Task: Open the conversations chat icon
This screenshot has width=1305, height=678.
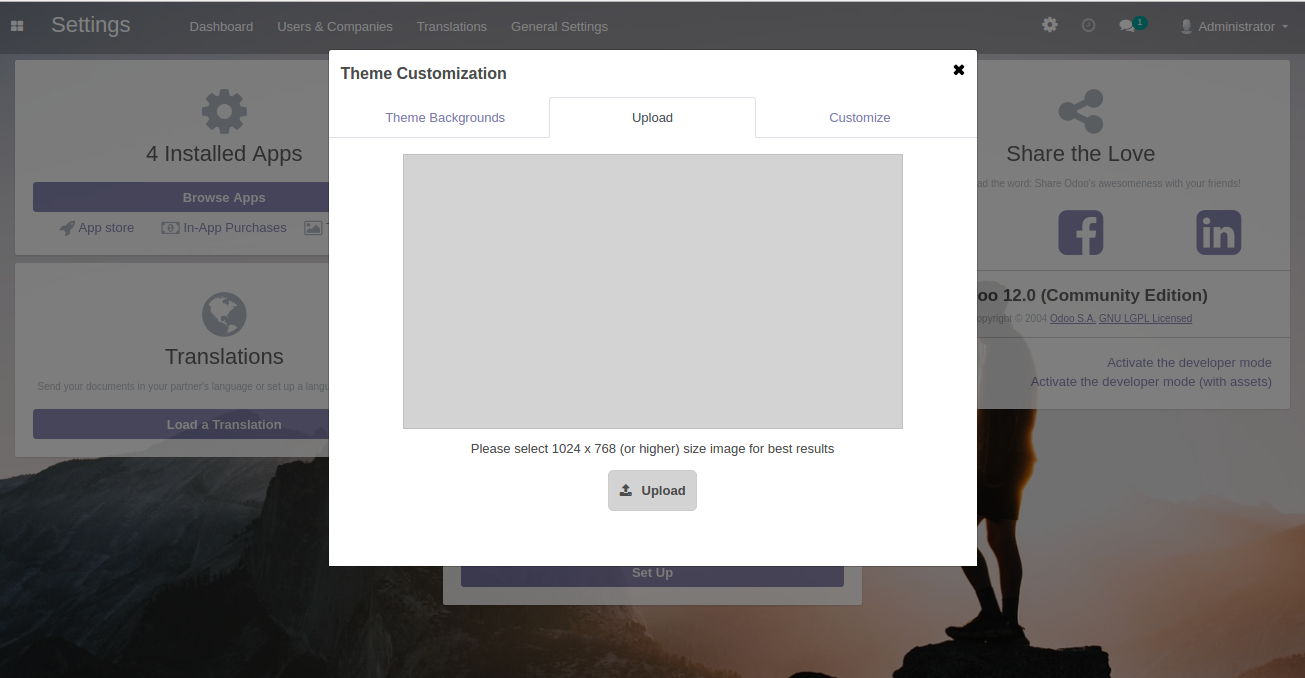Action: pyautogui.click(x=1127, y=26)
